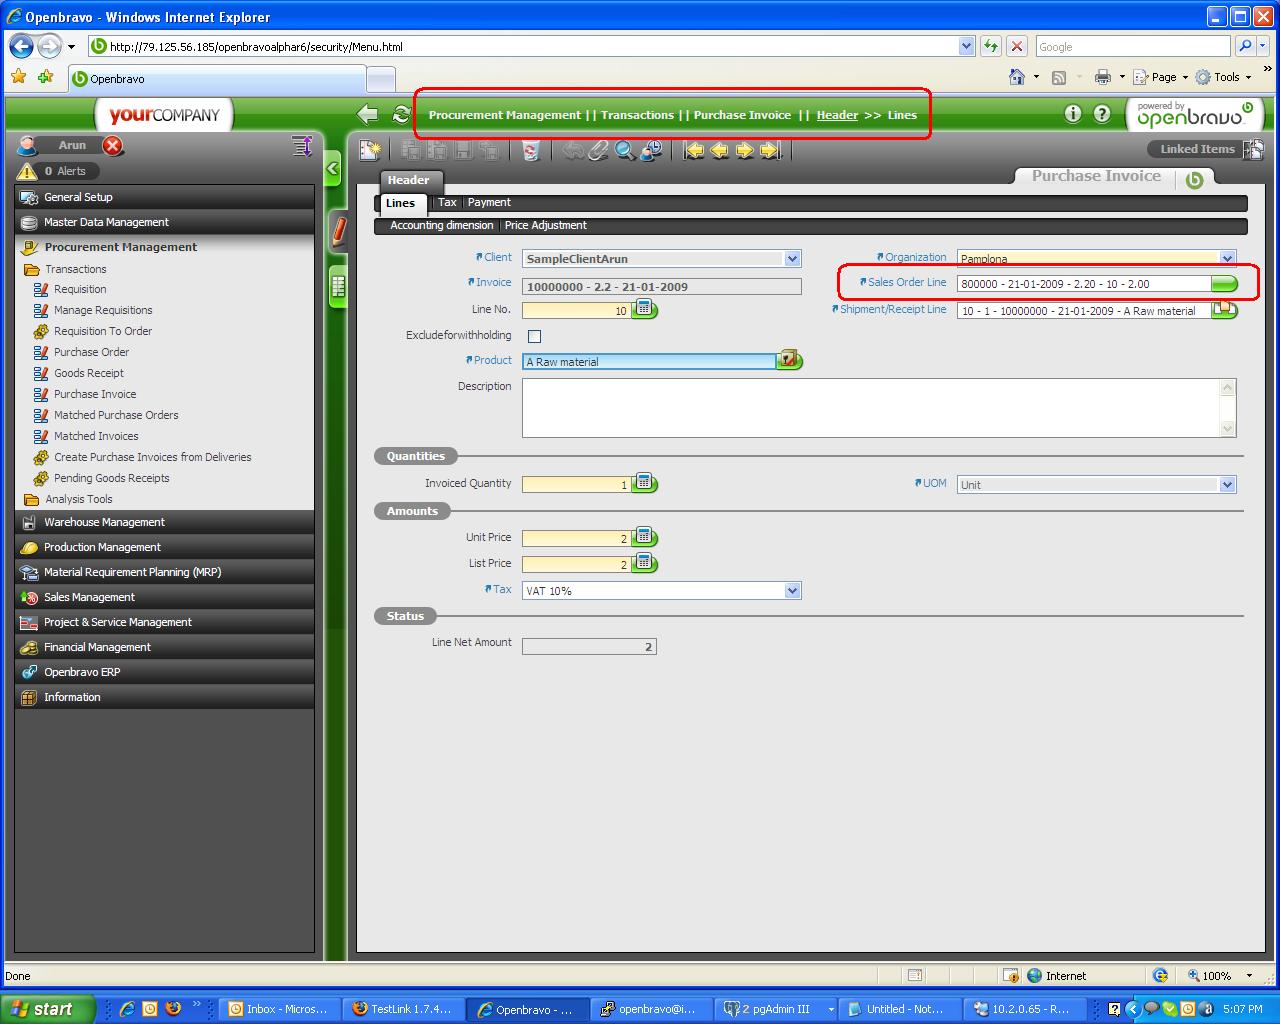Viewport: 1280px width, 1024px height.
Task: Delete record using trash can icon
Action: [531, 150]
